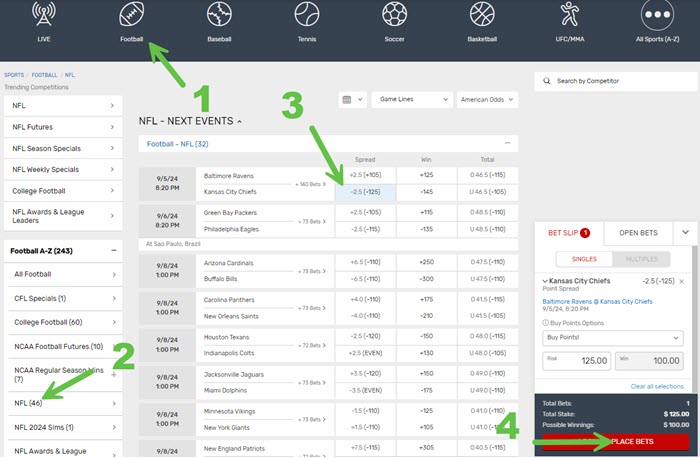Screen dimensions: 700x458
Task: Open the calendar date picker
Action: pyautogui.click(x=351, y=100)
